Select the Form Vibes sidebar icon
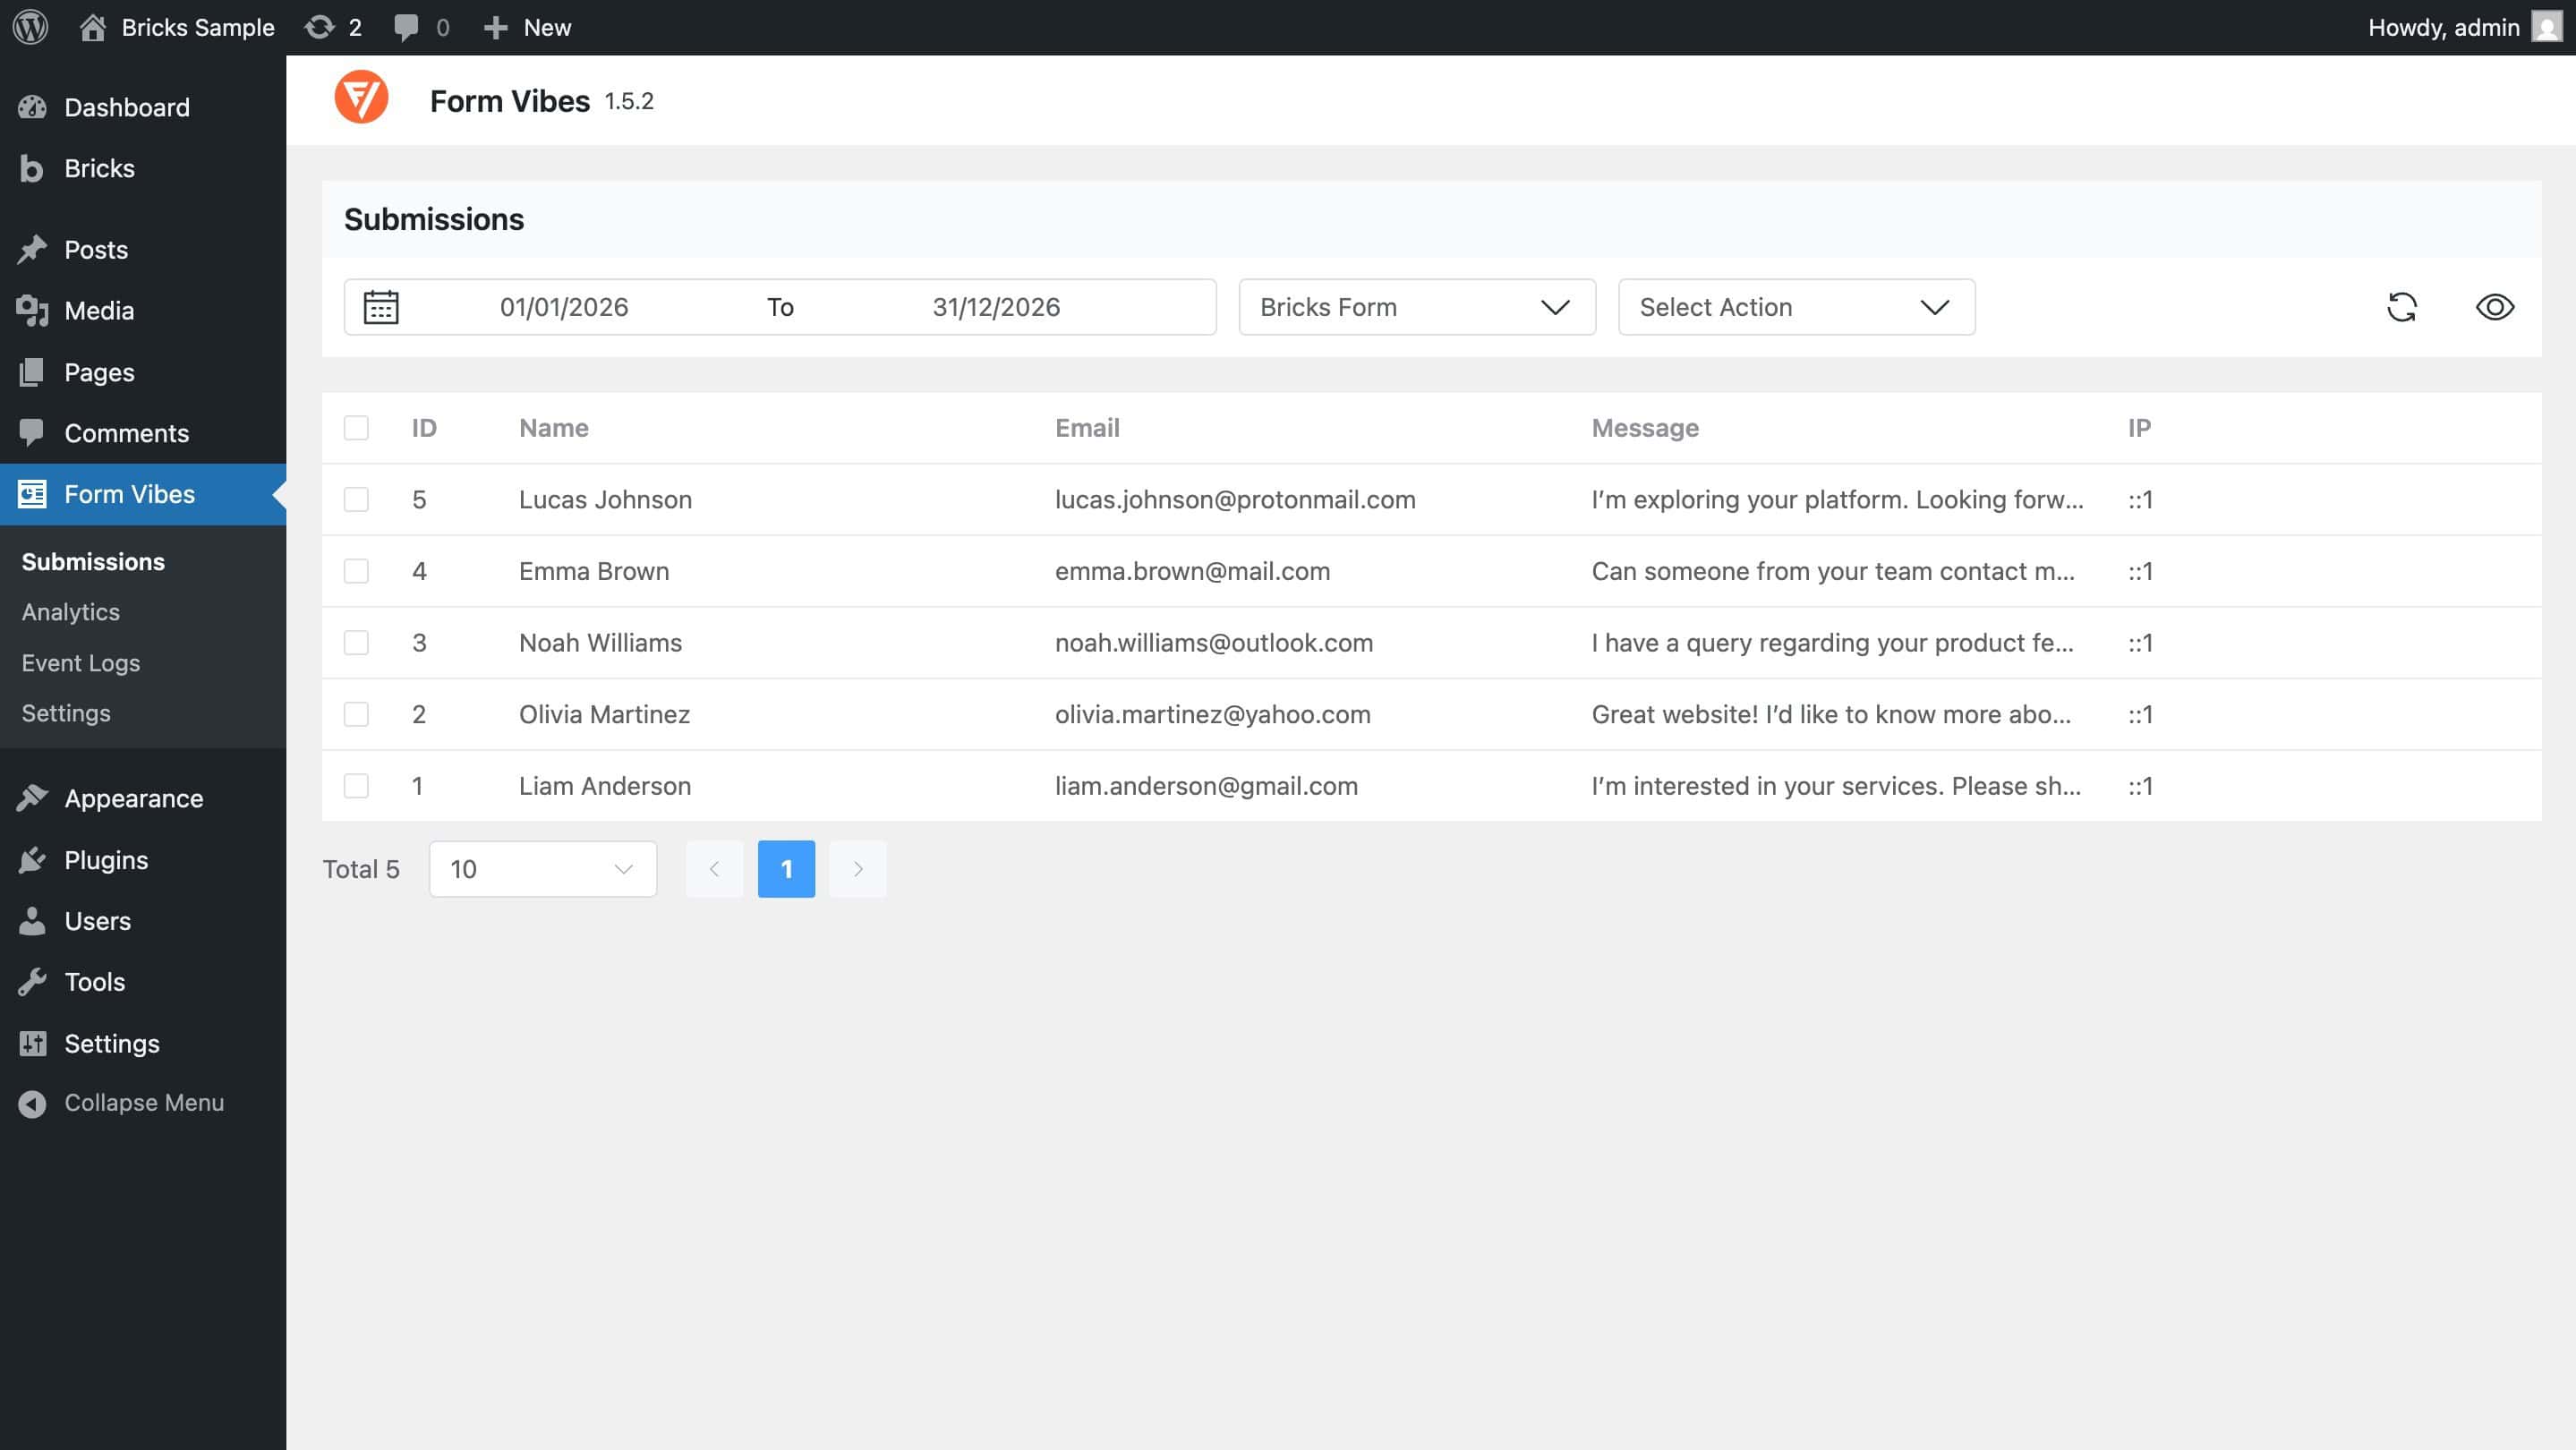This screenshot has height=1450, width=2576. [31, 493]
